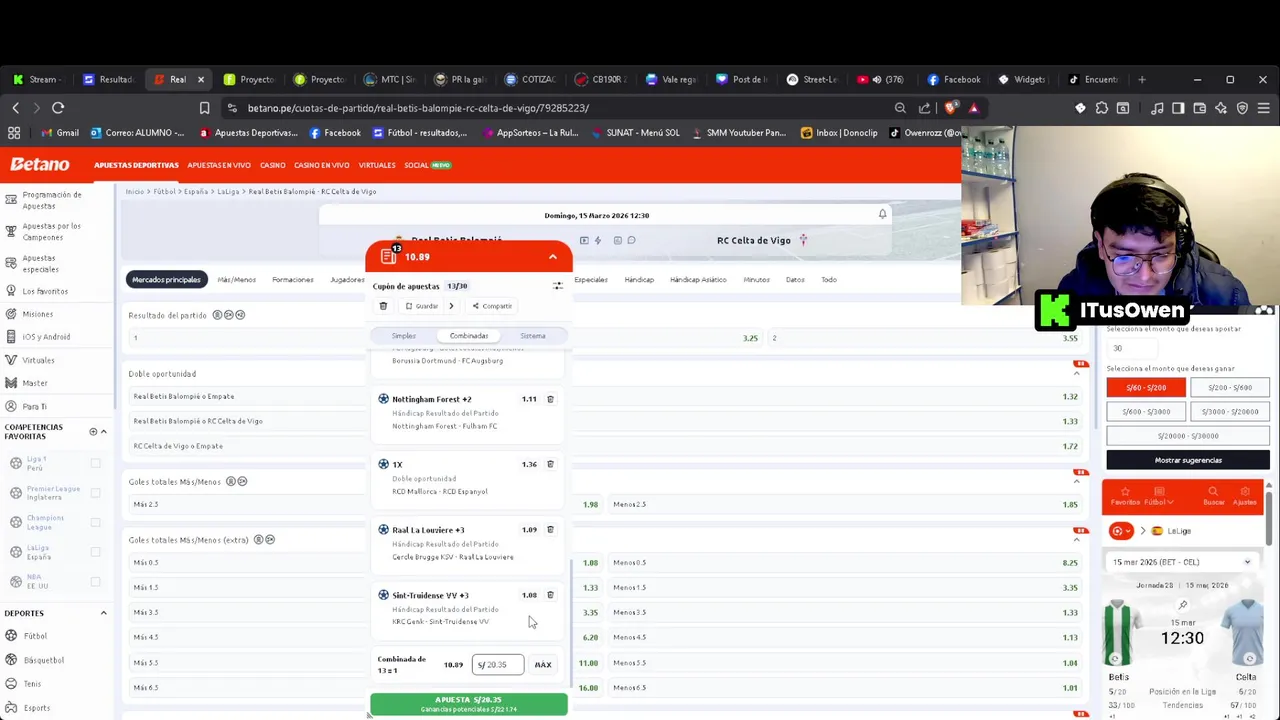Open Buscar search in widget
This screenshot has width=1280, height=720.
coord(1213,496)
